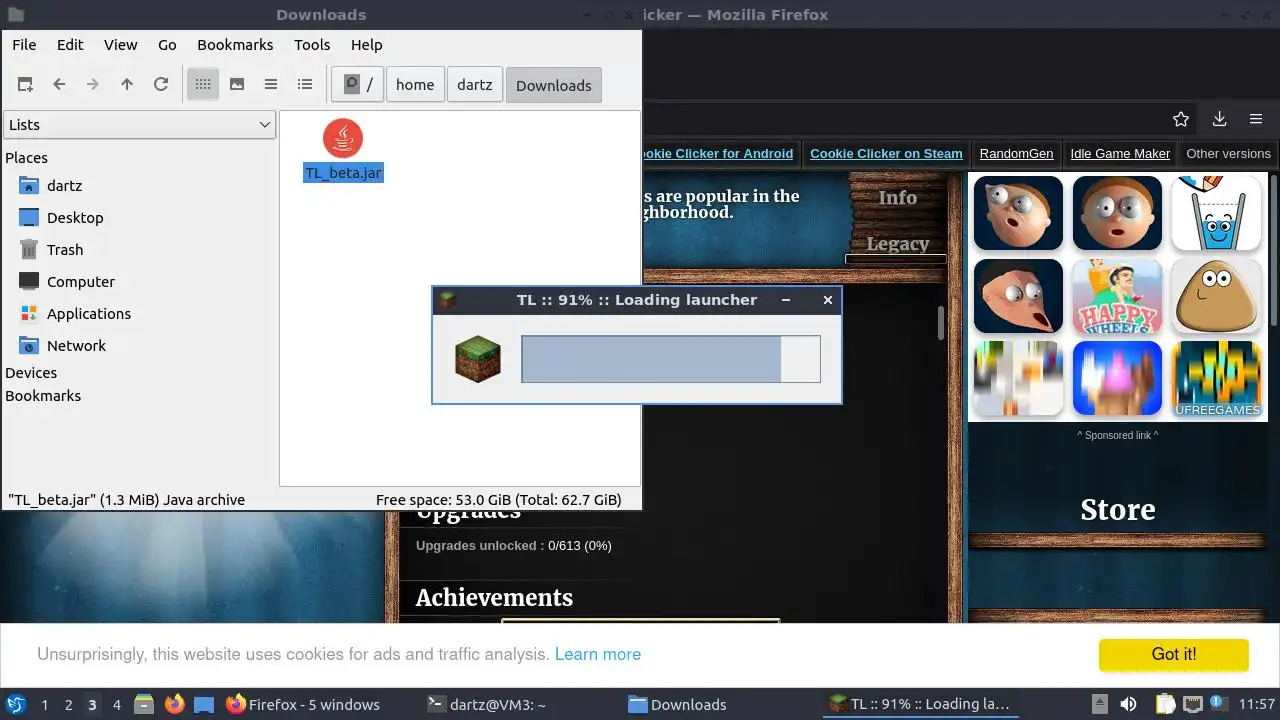Click the TL launcher title bar block icon

(x=449, y=300)
